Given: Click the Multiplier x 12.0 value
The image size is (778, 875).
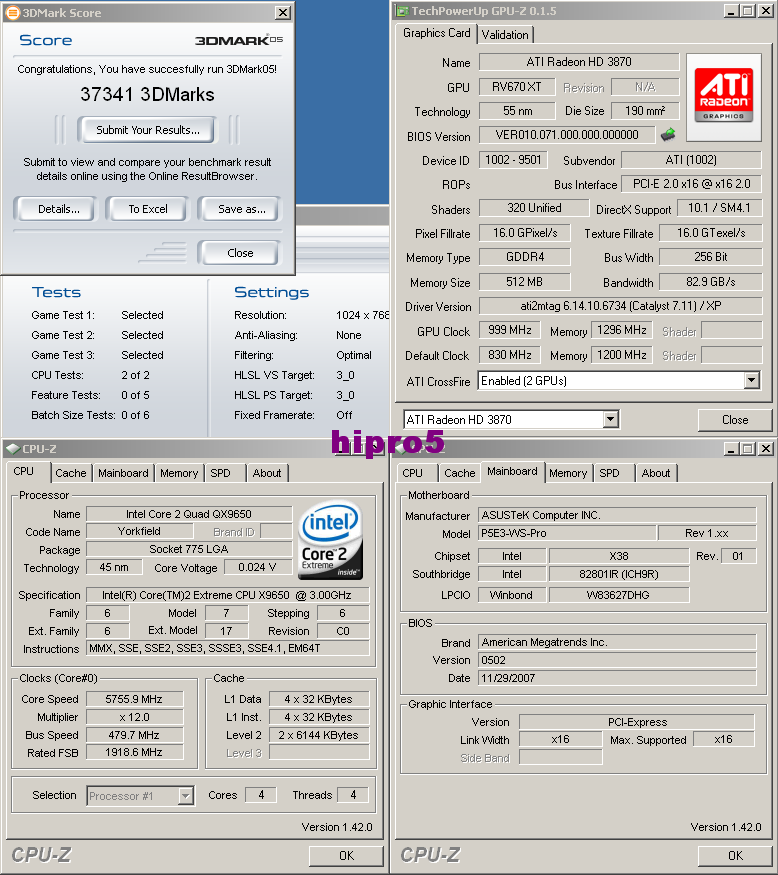Looking at the screenshot, I should click(x=134, y=717).
